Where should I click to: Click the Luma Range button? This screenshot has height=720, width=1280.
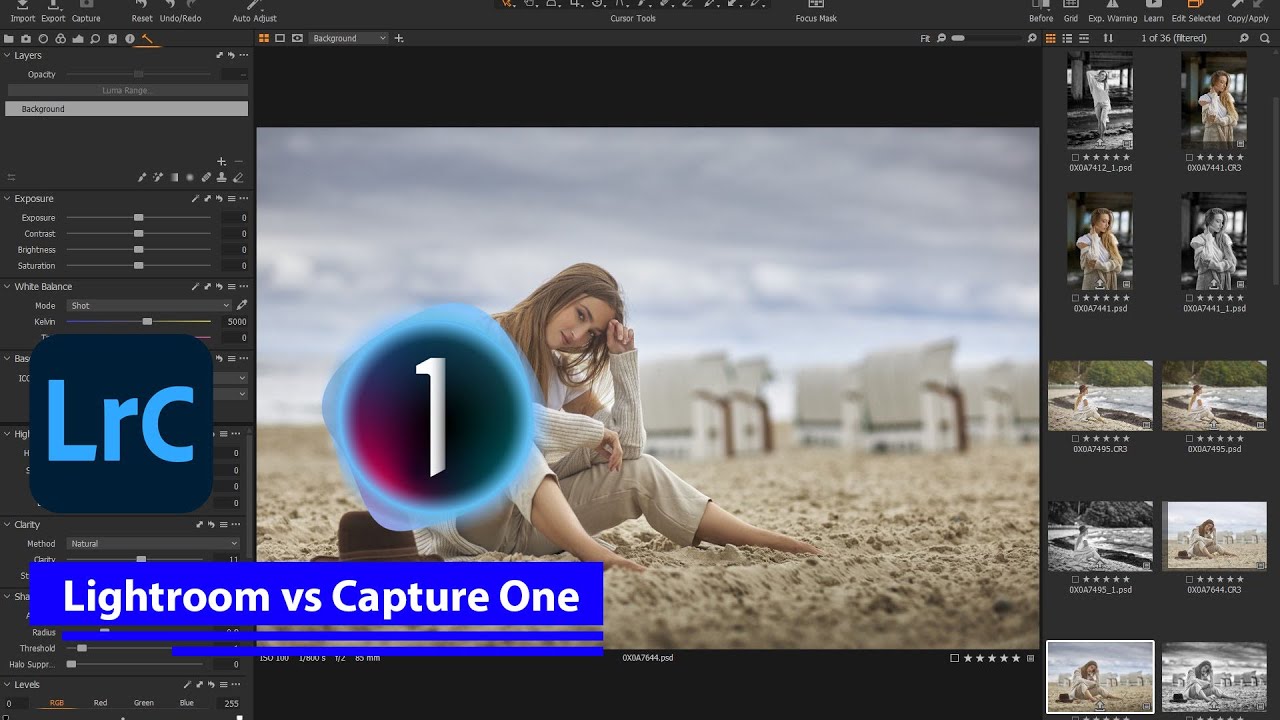[x=127, y=90]
